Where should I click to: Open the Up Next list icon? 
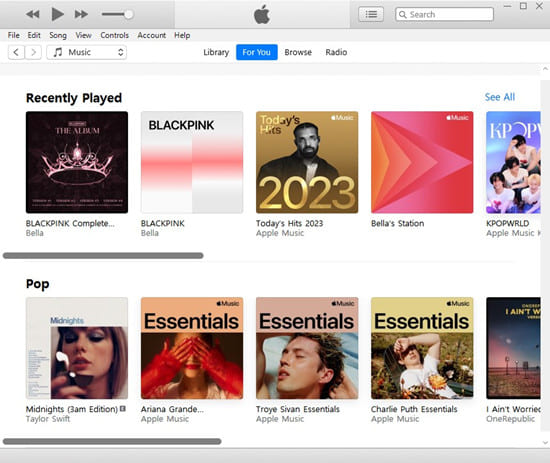click(371, 14)
